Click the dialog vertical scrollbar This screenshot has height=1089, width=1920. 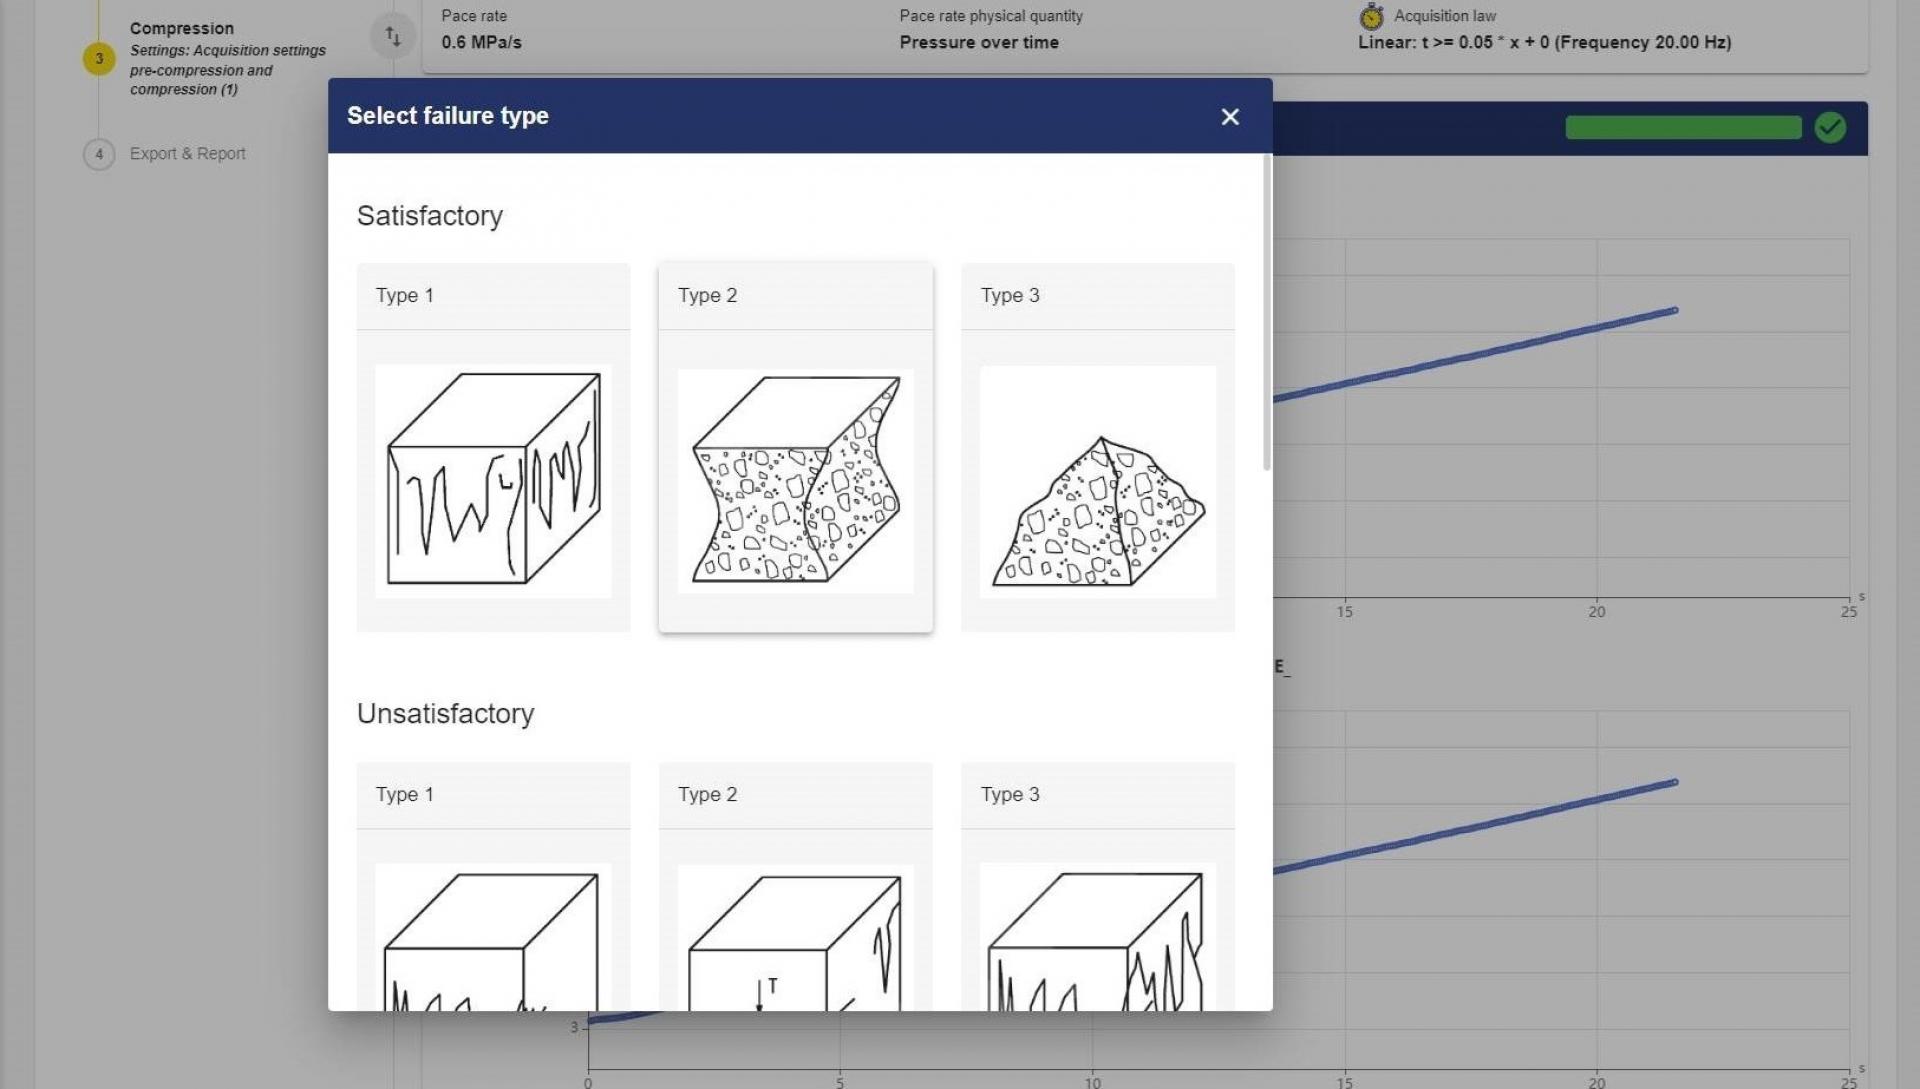click(x=1266, y=312)
